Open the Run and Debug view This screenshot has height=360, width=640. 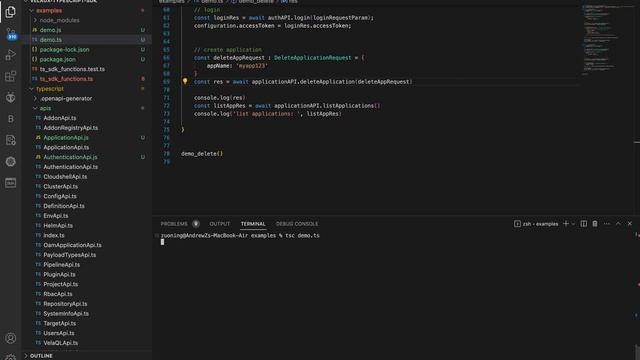coord(11,55)
